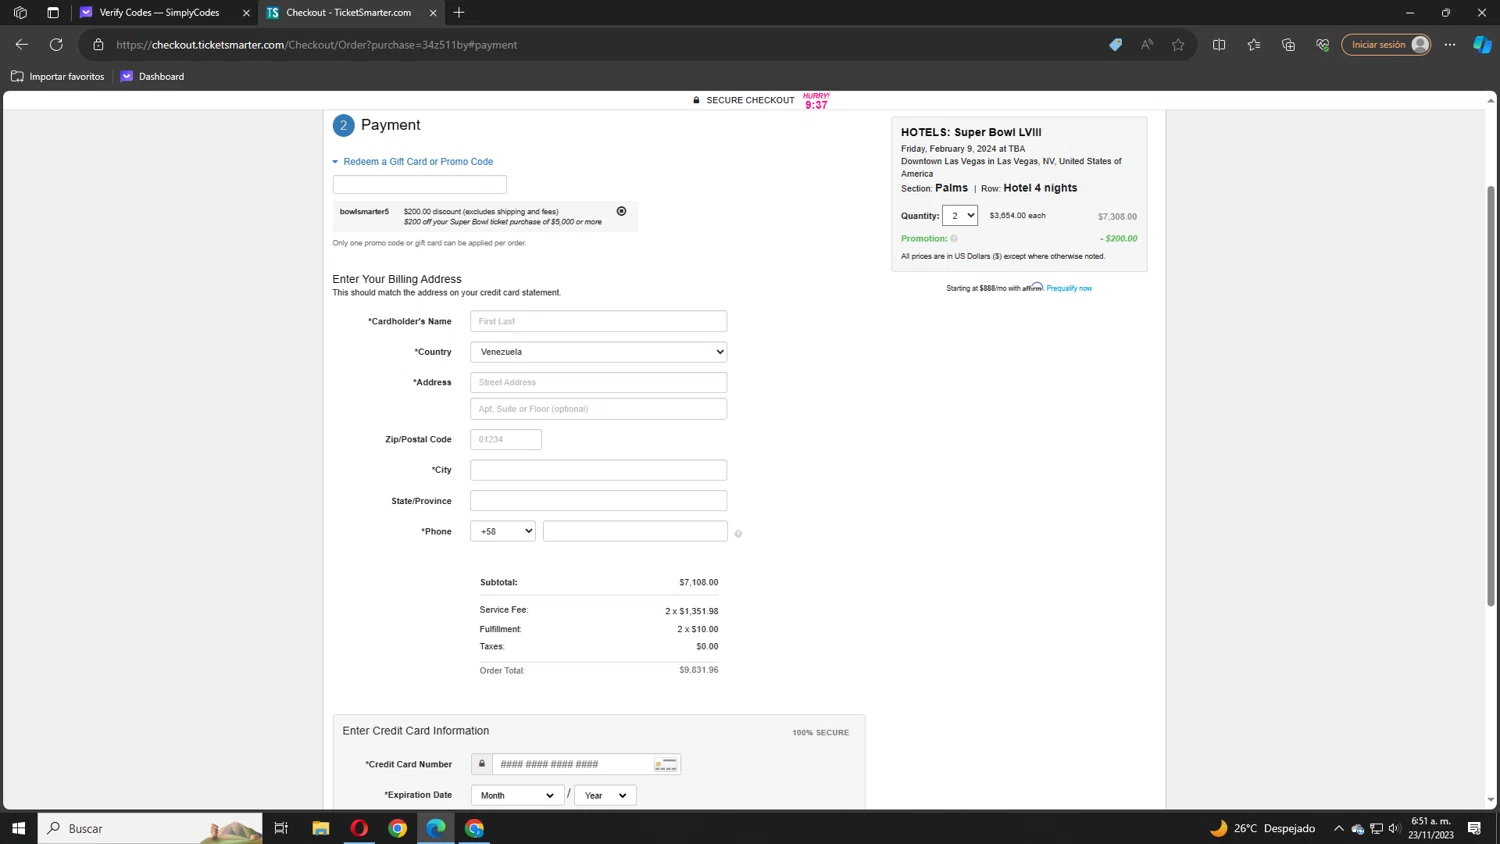This screenshot has height=844, width=1500.
Task: Open a new browser tab
Action: (459, 13)
